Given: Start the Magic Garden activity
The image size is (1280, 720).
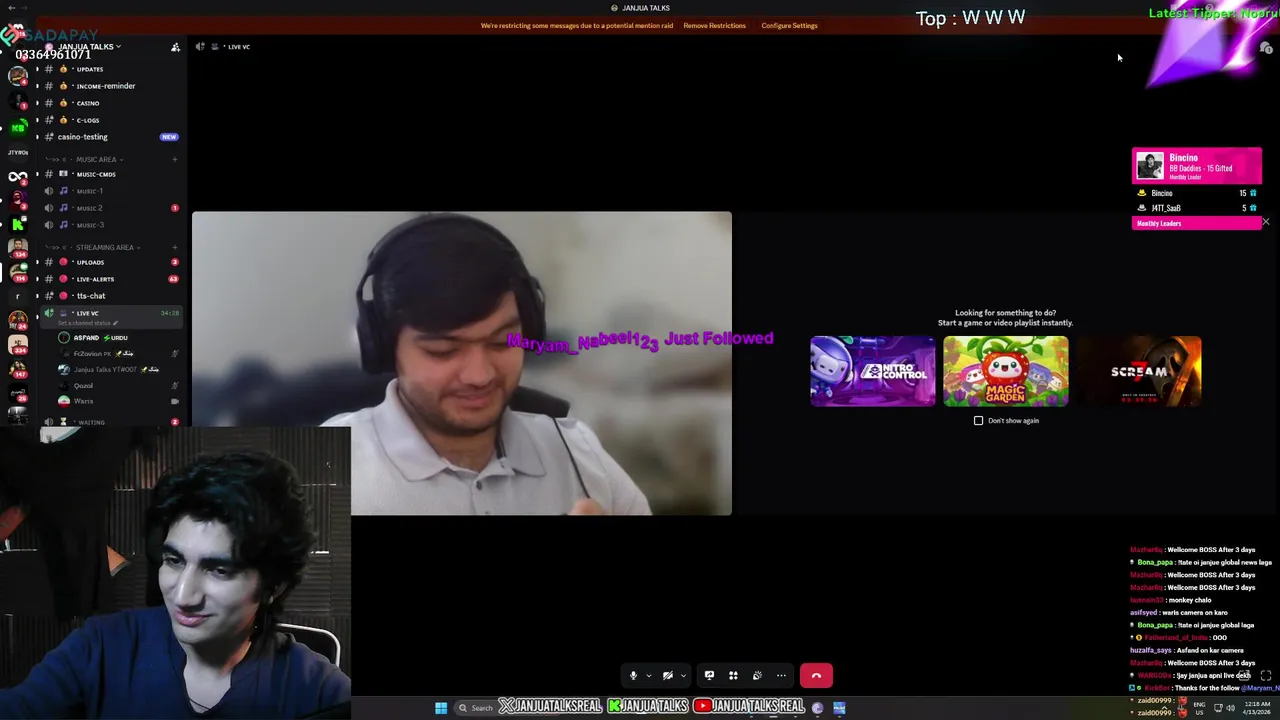Looking at the screenshot, I should pyautogui.click(x=1005, y=371).
